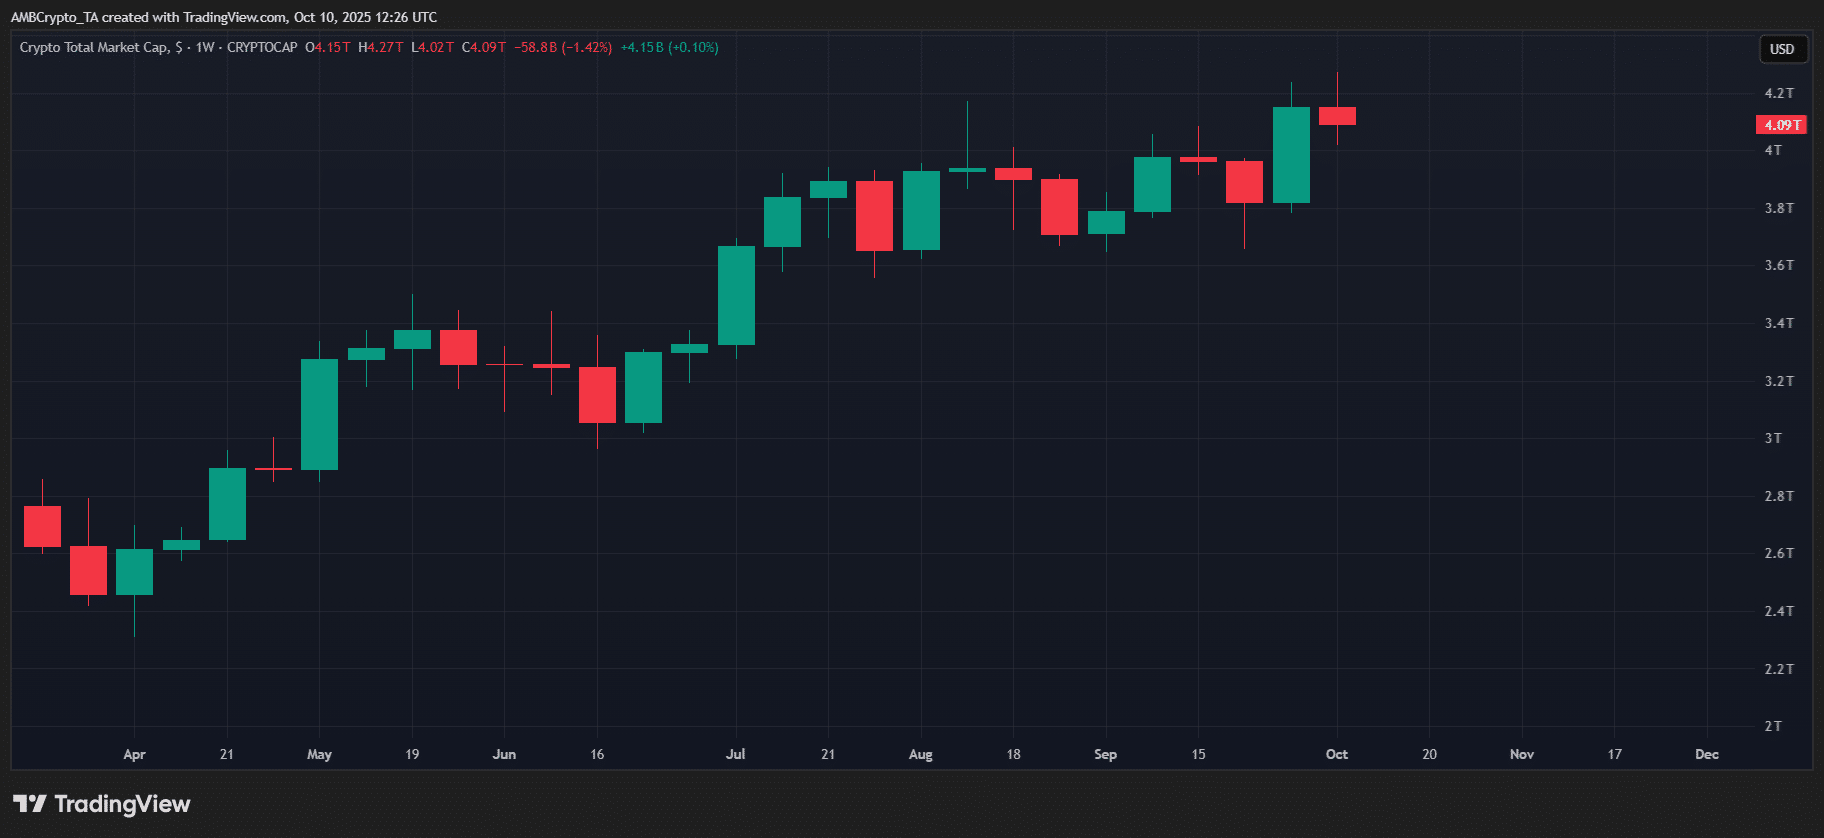Click the -58.8B (-1.42%) change value
Image resolution: width=1824 pixels, height=838 pixels.
point(563,47)
